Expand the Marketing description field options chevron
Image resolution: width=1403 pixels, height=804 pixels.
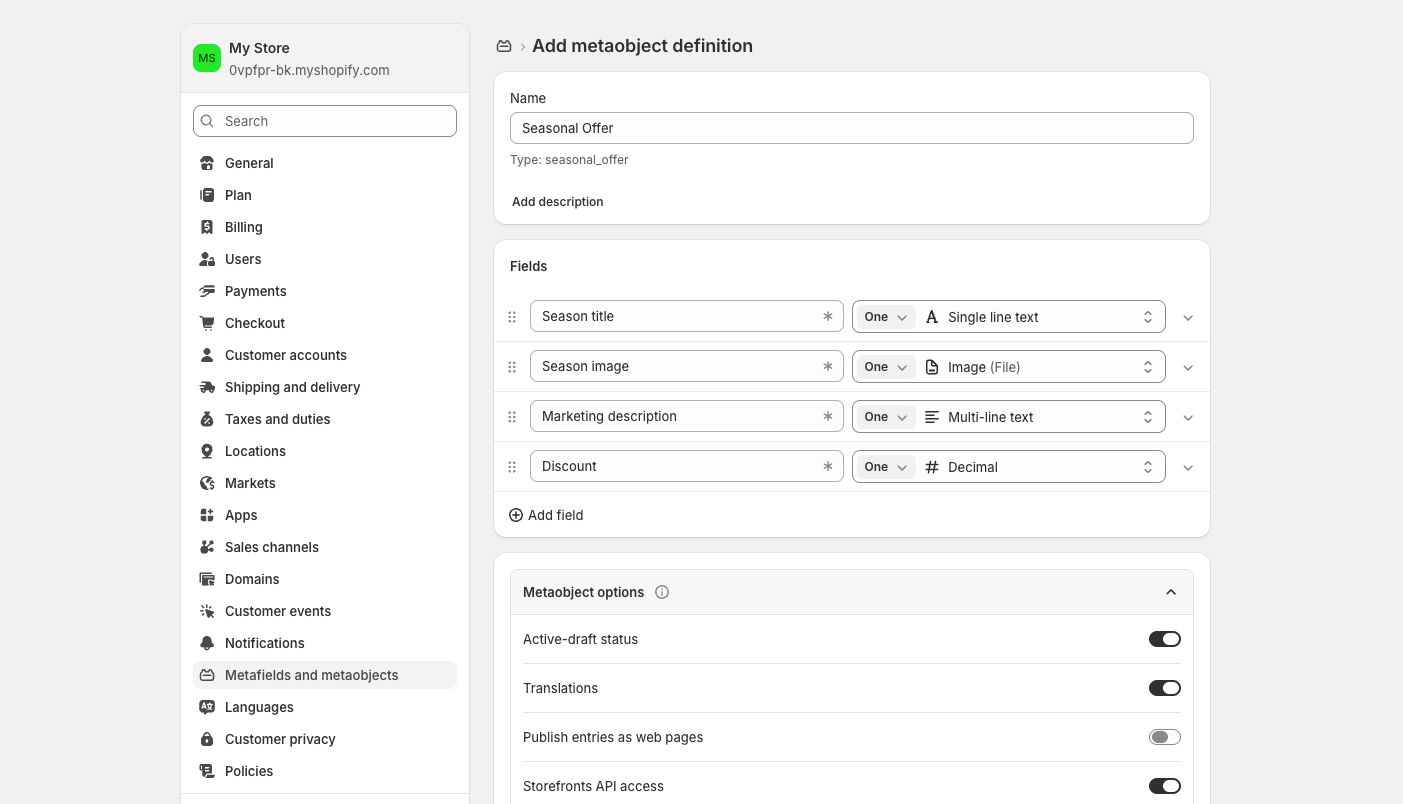coord(1188,417)
